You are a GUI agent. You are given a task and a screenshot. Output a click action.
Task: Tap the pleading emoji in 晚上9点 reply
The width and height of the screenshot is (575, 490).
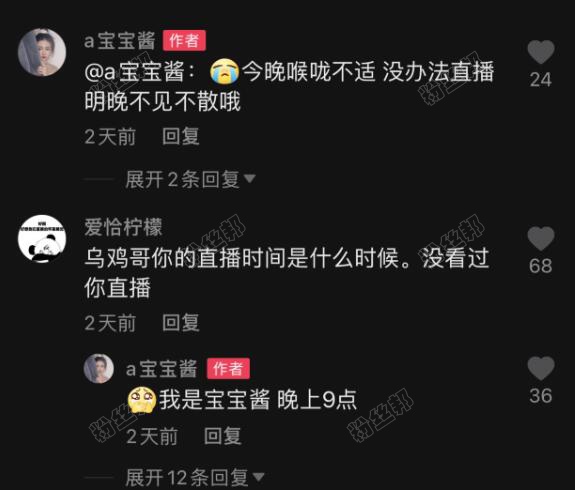(x=142, y=400)
